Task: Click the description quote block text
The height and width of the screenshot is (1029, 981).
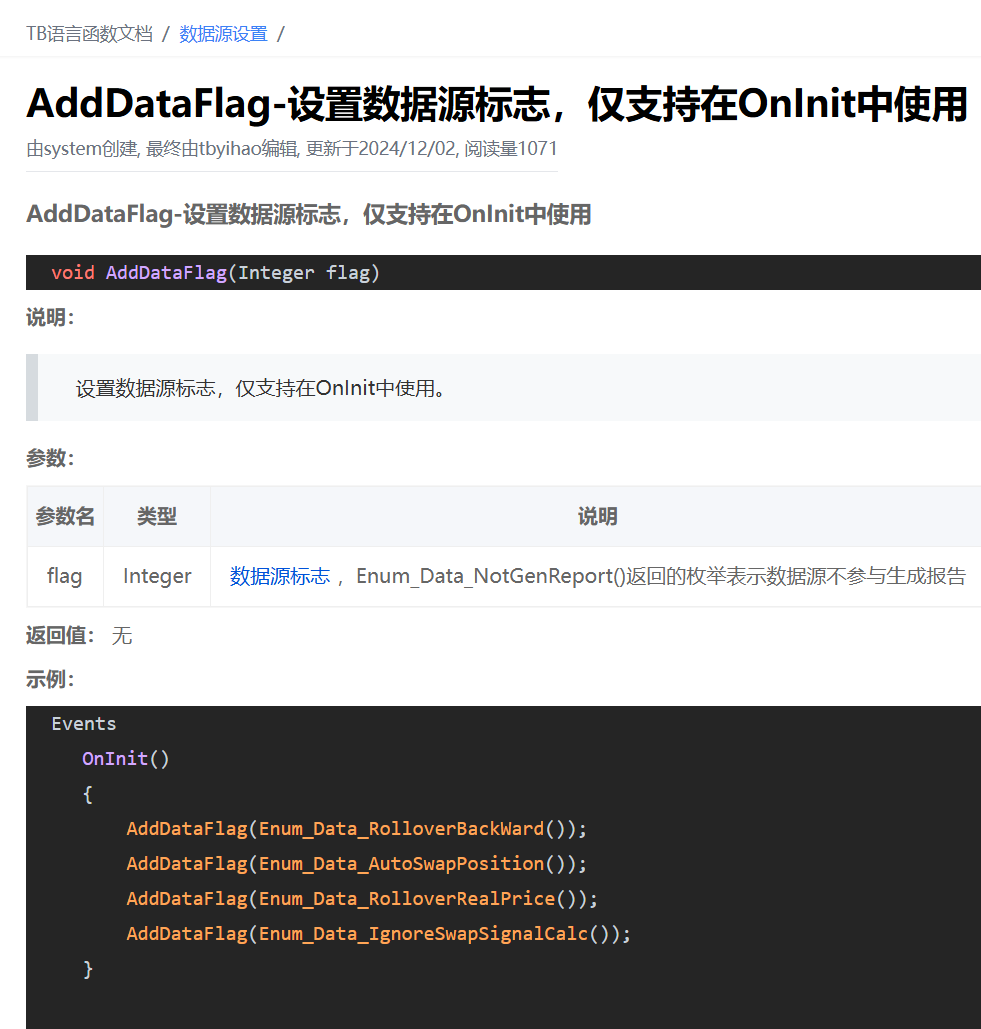Action: (260, 388)
